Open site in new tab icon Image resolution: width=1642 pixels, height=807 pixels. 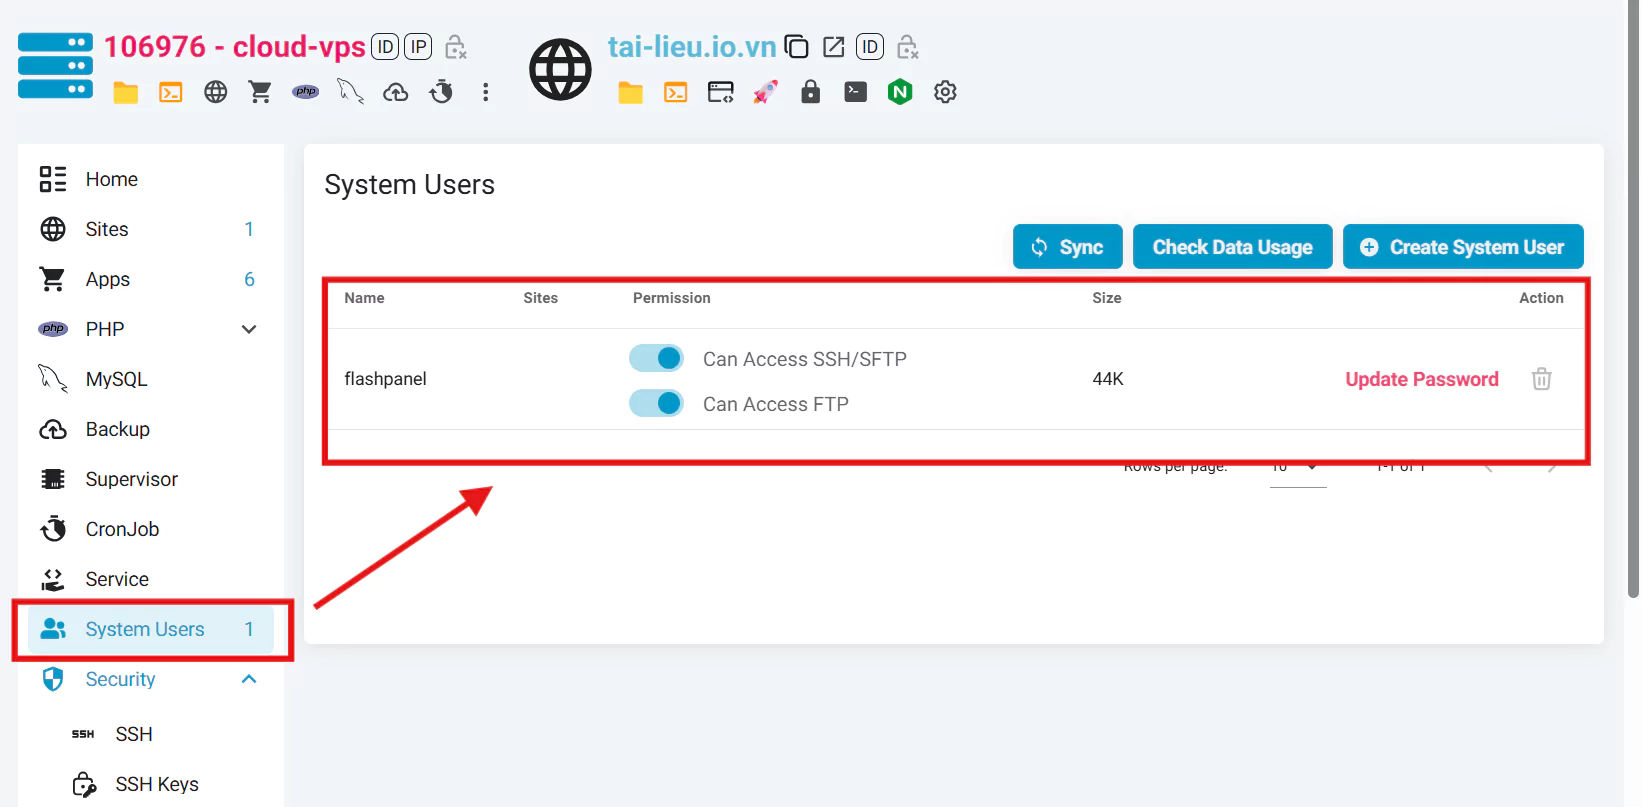(833, 47)
